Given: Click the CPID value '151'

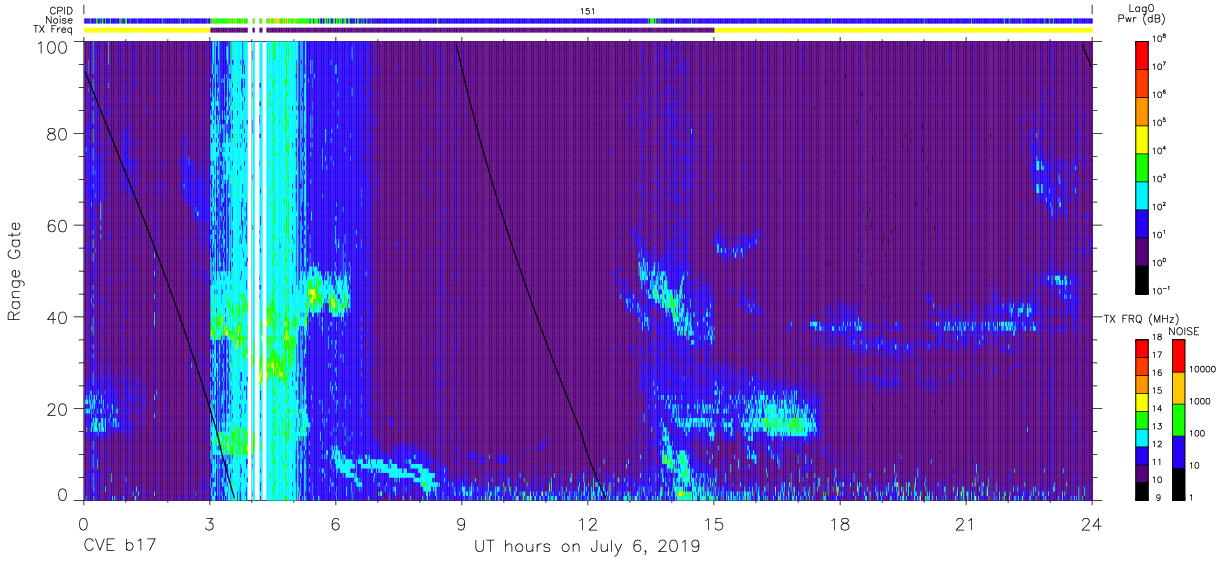Looking at the screenshot, I should coord(588,10).
